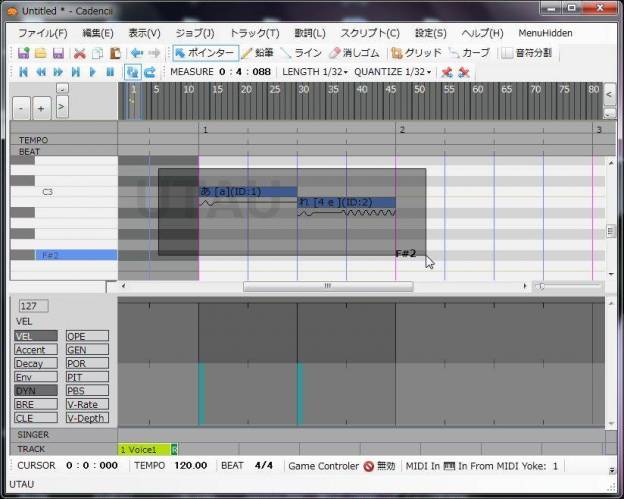Copy selection using the copy icon
Image resolution: width=624 pixels, height=499 pixels.
98,53
